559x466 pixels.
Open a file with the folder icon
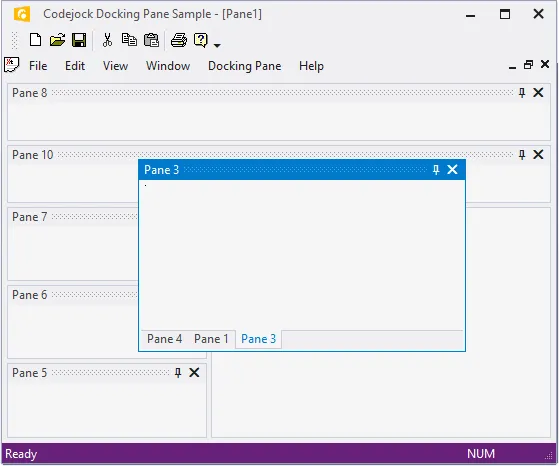(57, 40)
